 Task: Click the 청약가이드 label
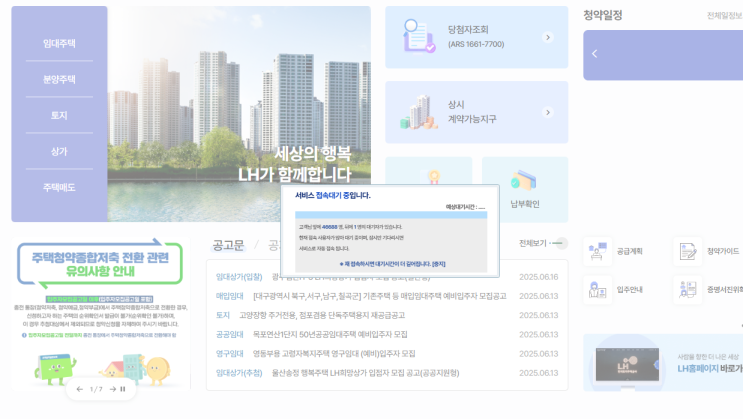[723, 251]
